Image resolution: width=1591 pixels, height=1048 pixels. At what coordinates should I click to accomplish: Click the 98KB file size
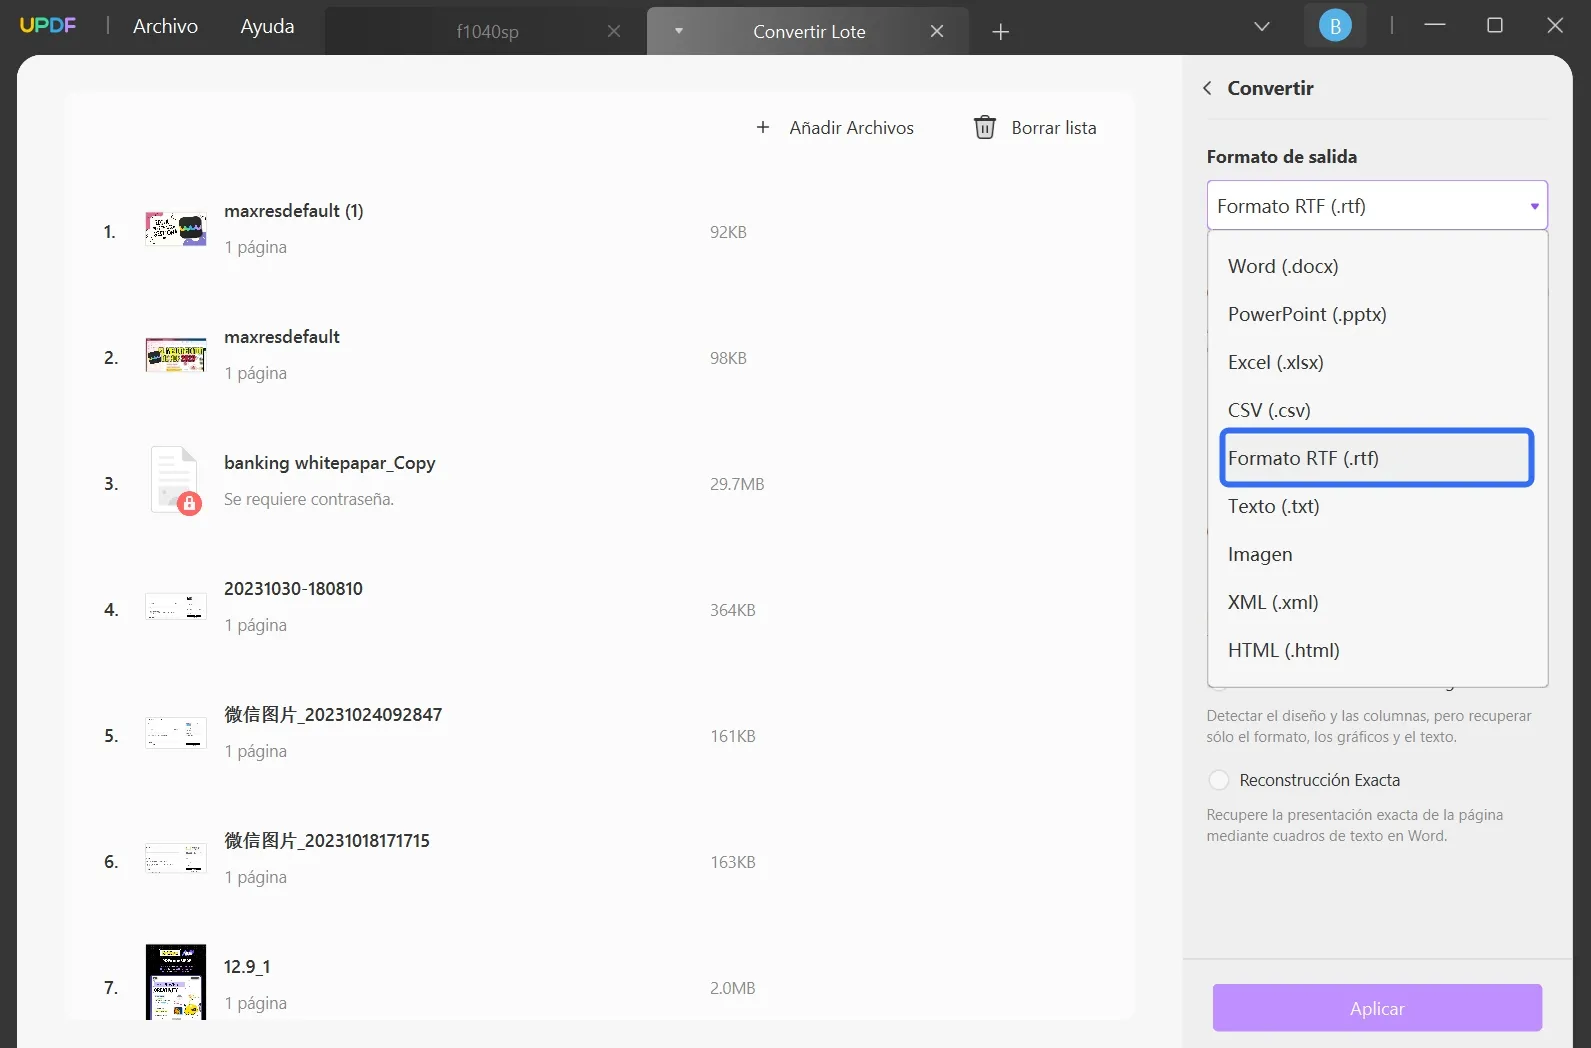(729, 358)
